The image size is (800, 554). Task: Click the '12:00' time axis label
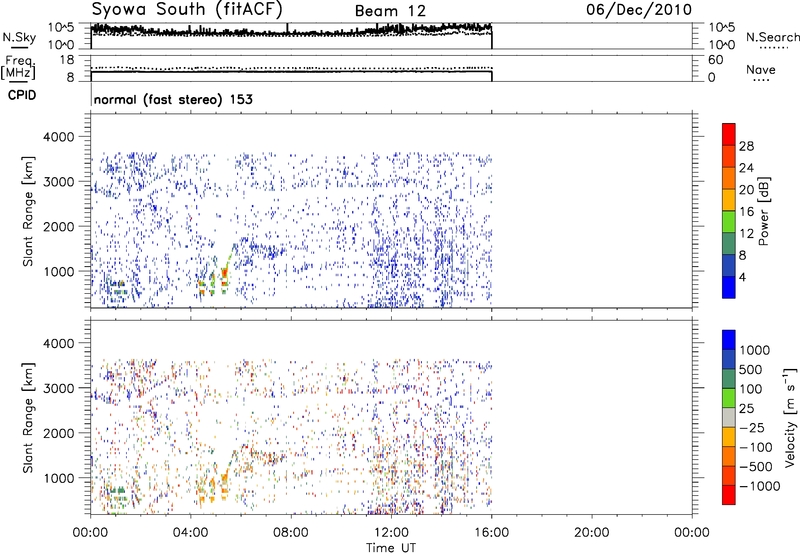391,533
